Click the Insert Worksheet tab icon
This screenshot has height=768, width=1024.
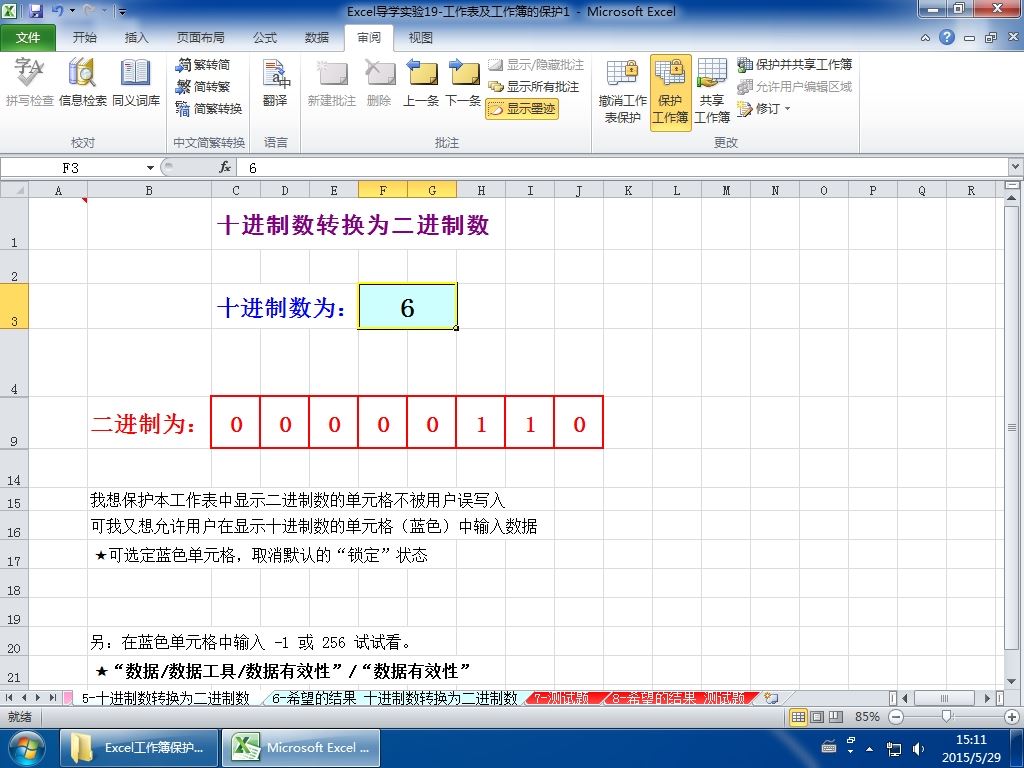(771, 698)
